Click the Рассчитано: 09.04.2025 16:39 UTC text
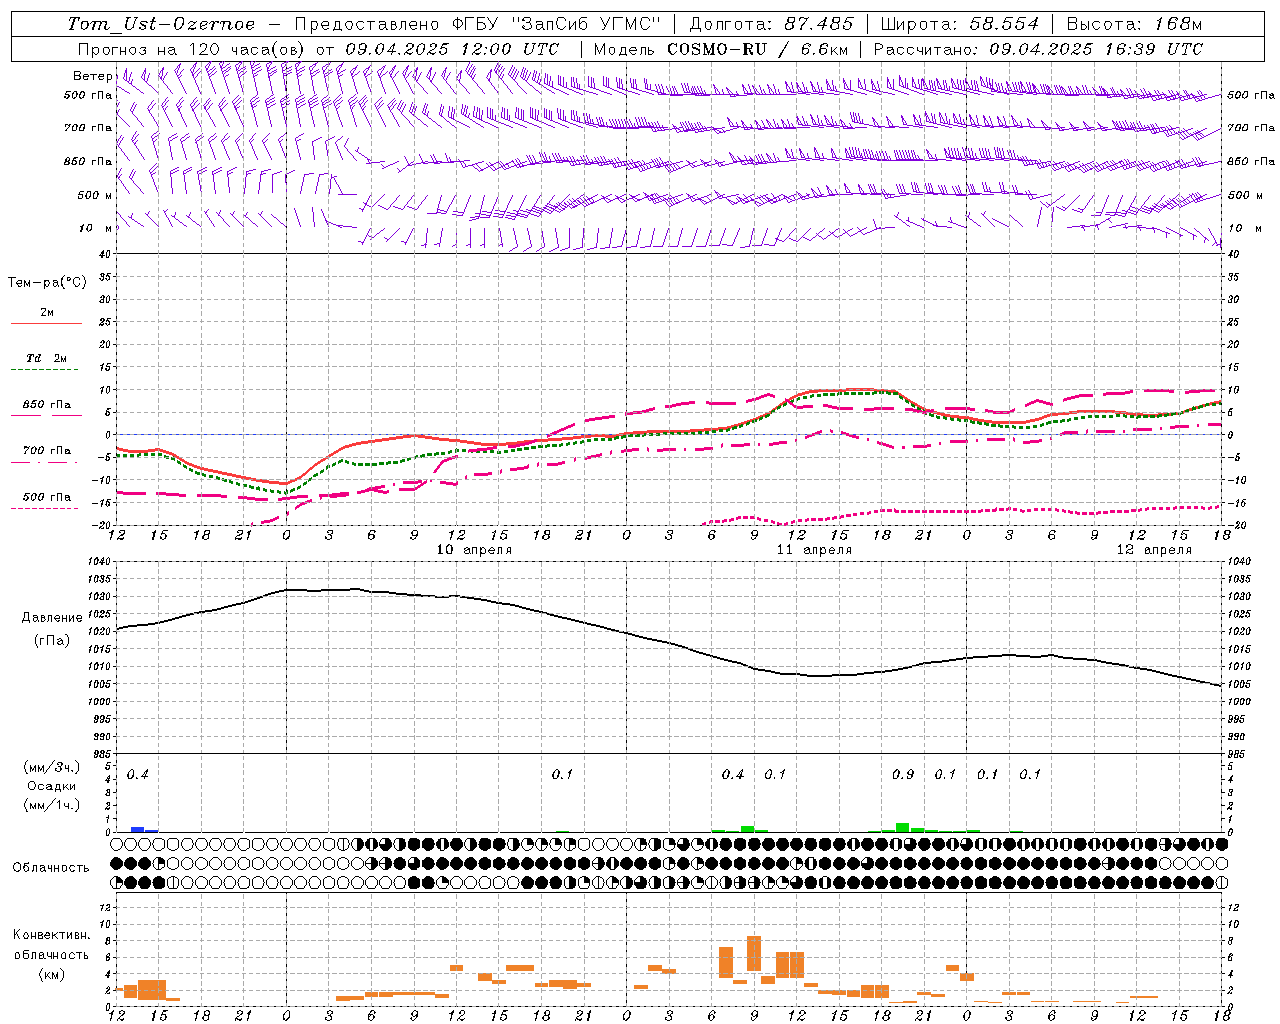This screenshot has height=1024, width=1280. 1038,49
